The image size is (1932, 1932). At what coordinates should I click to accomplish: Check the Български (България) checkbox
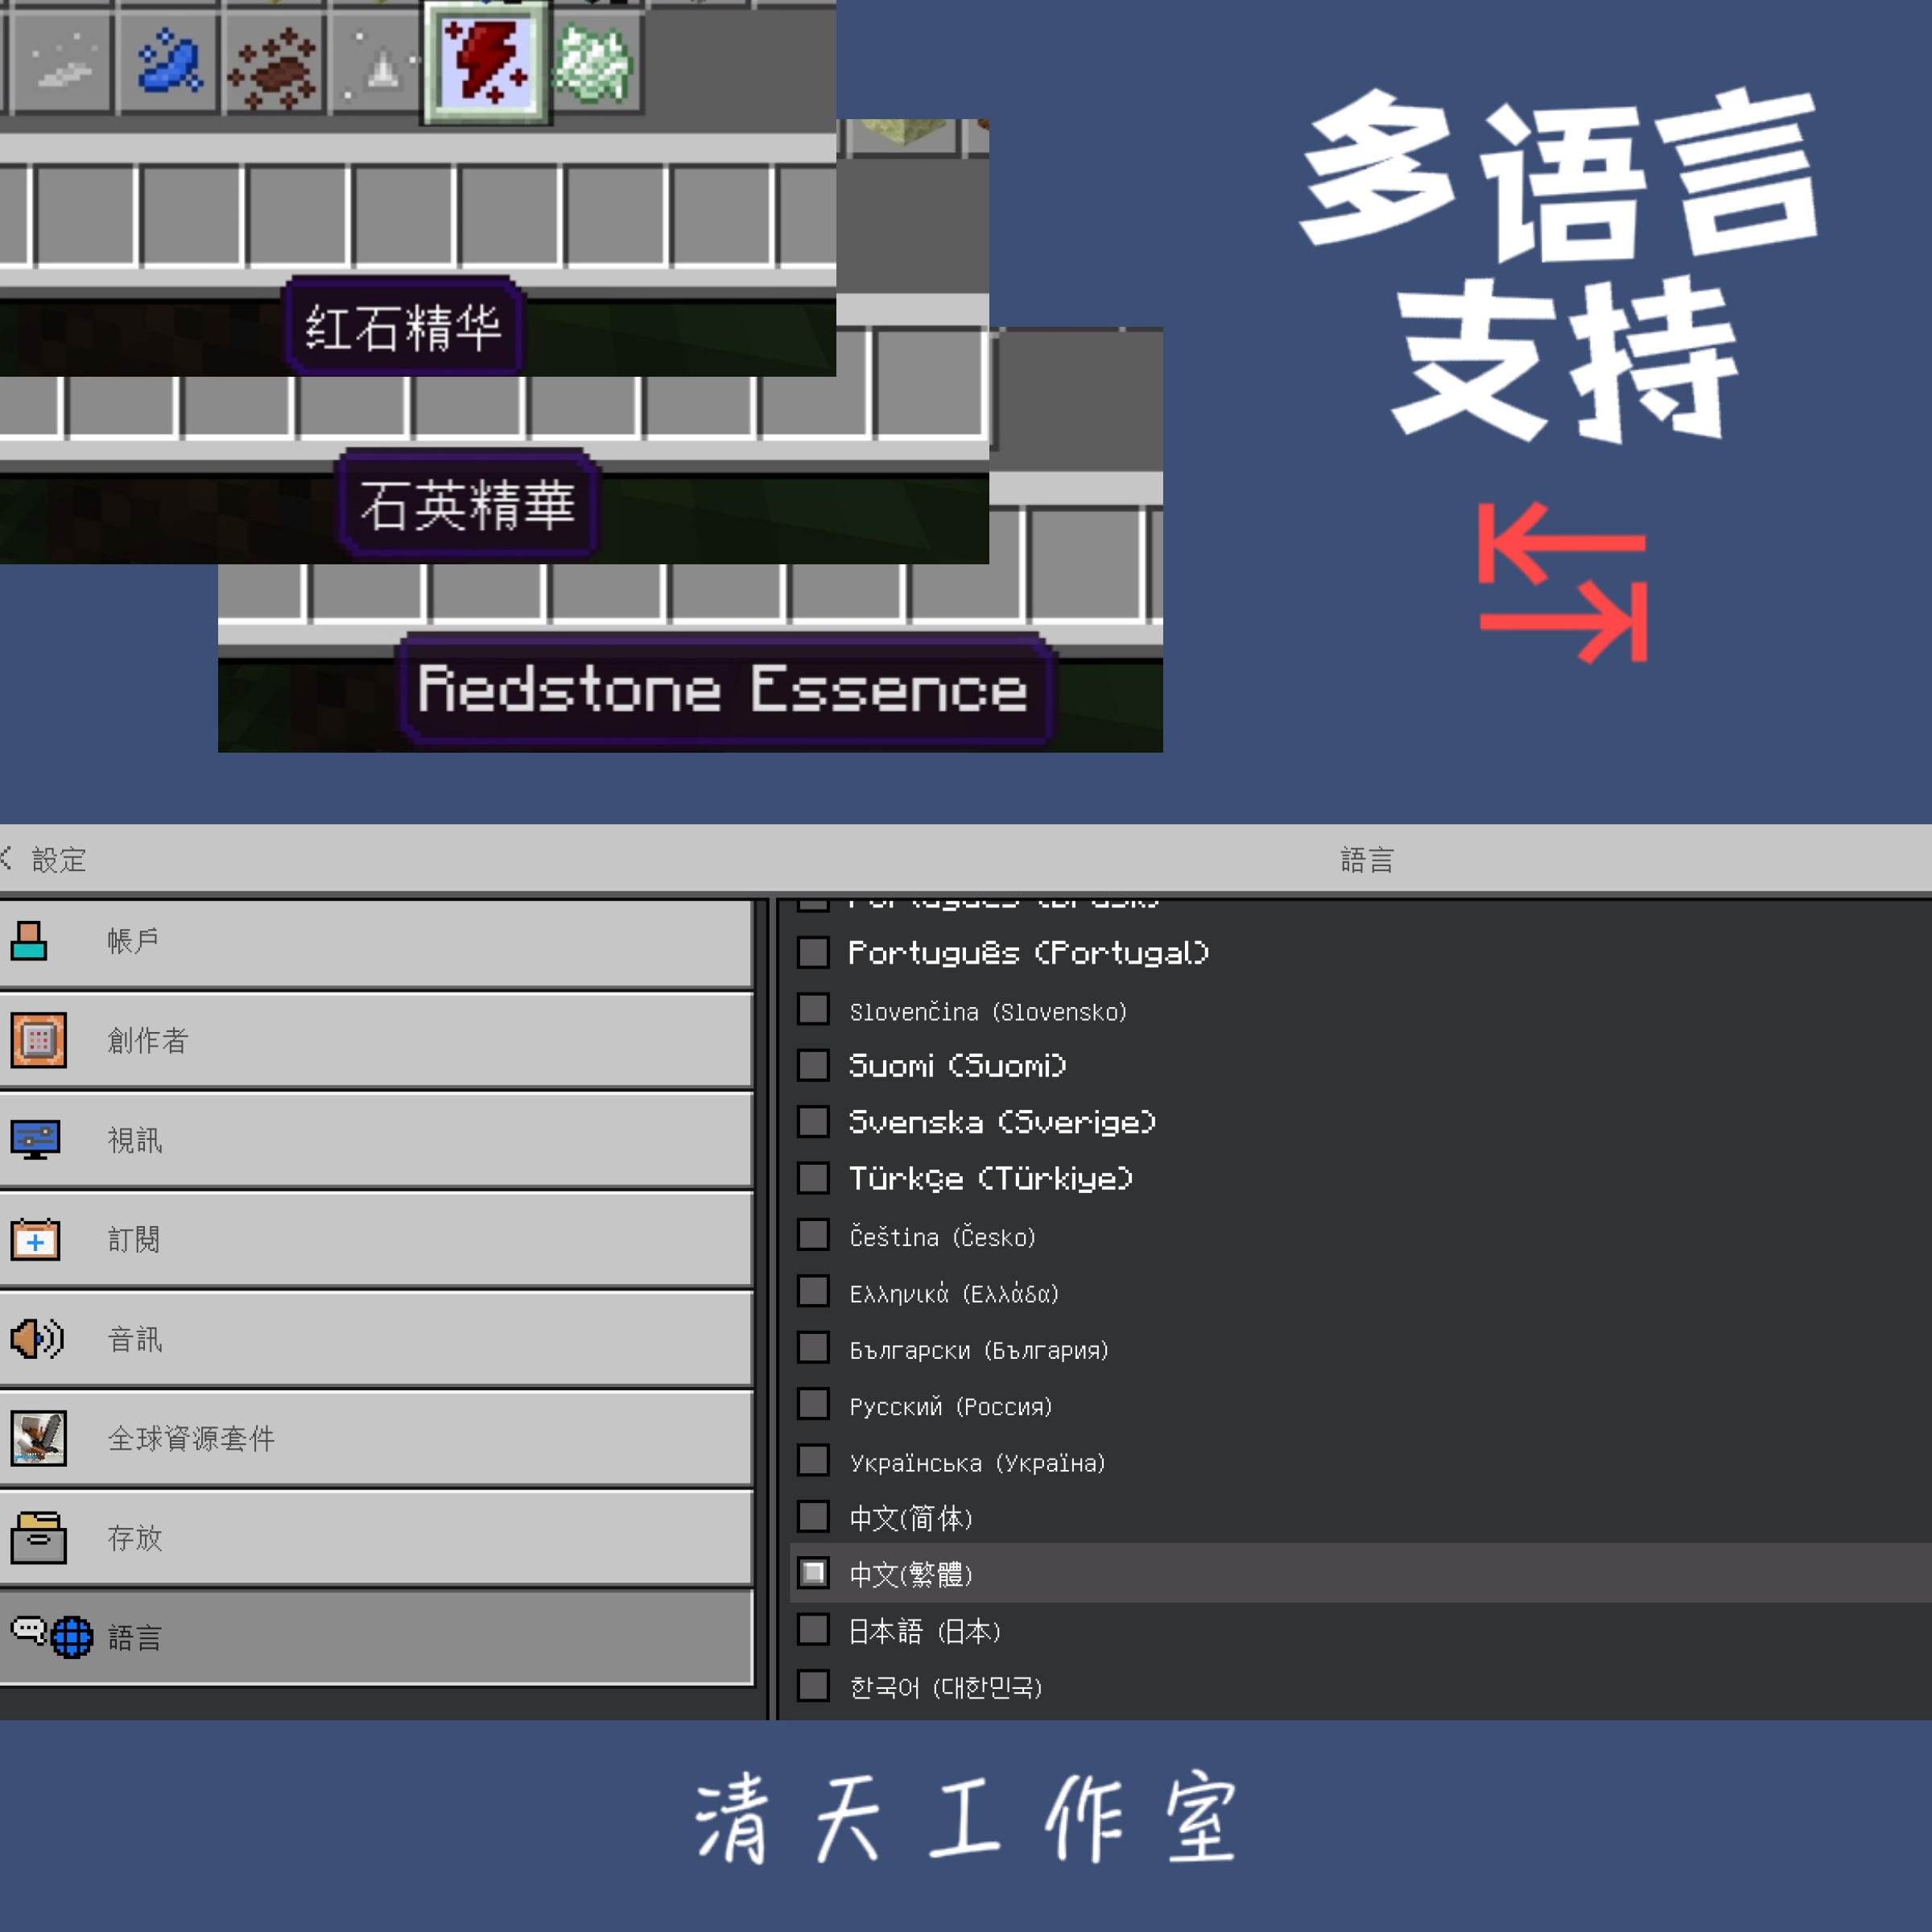point(813,1348)
